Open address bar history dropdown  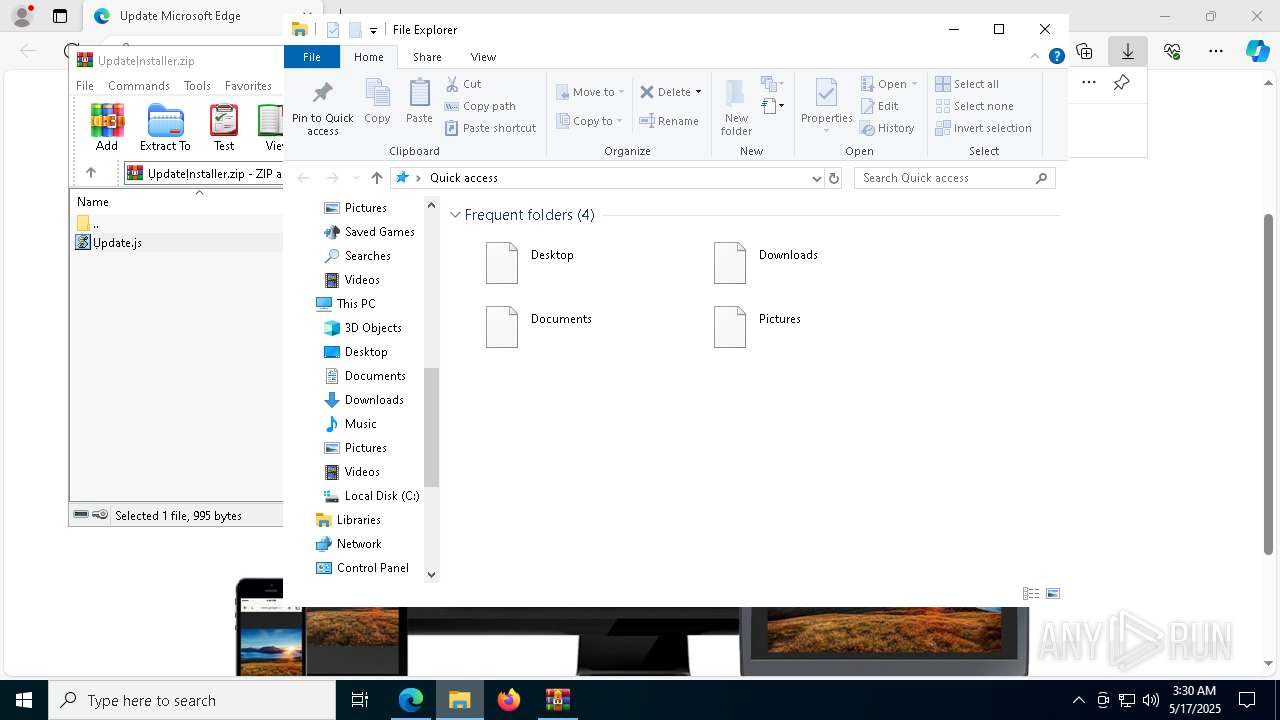[x=817, y=178]
